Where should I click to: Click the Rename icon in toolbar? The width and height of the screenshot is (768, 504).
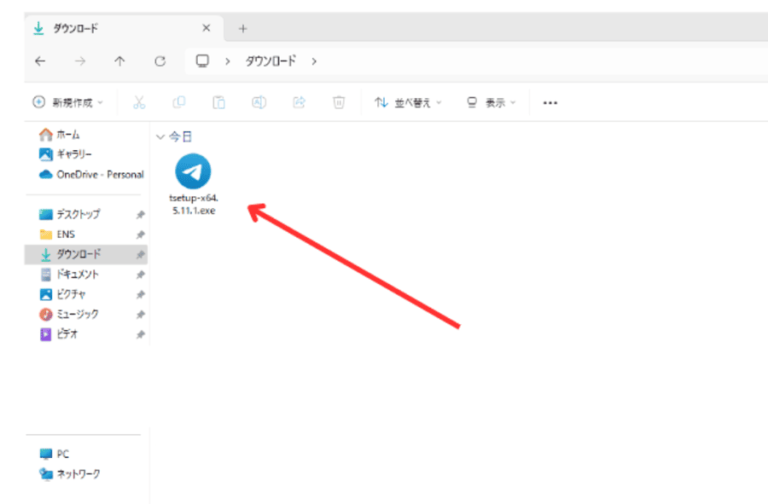tap(258, 102)
